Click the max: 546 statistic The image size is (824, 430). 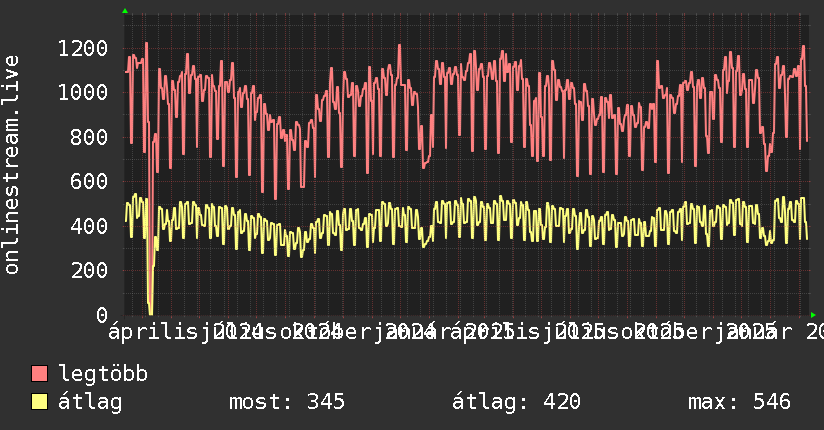[739, 402]
